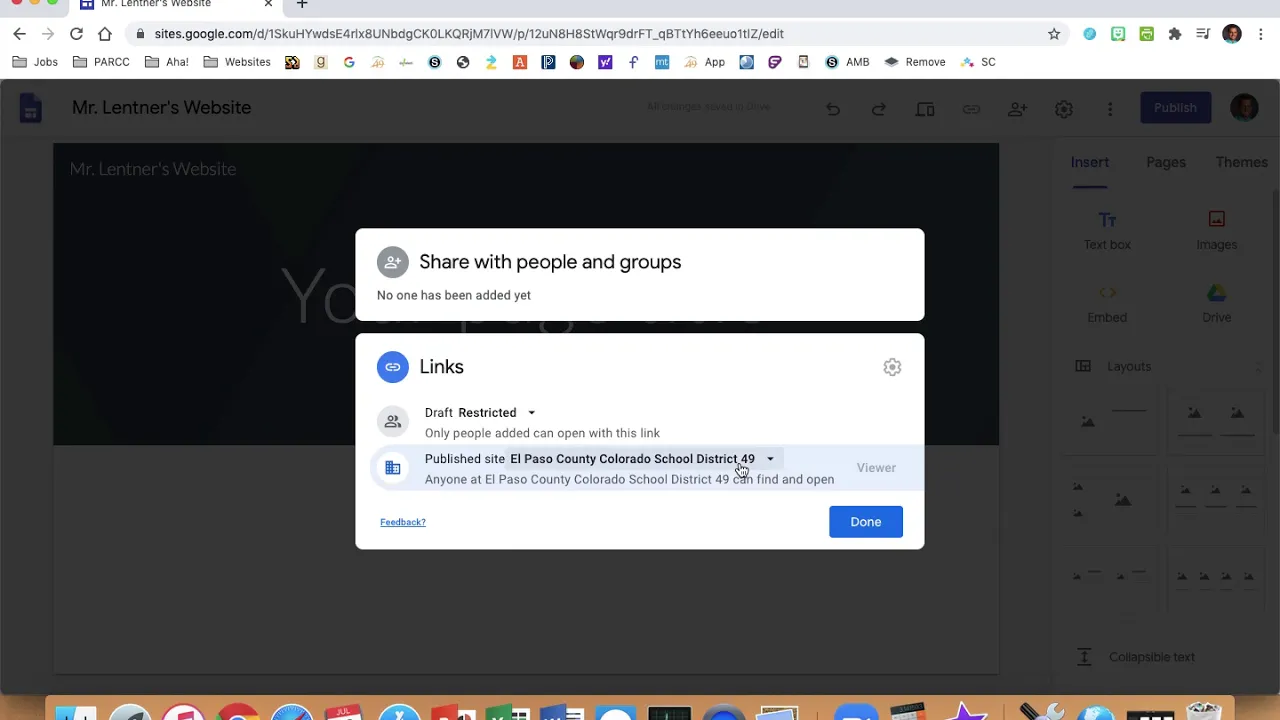Open the App bookmark
The width and height of the screenshot is (1280, 720).
(x=704, y=62)
